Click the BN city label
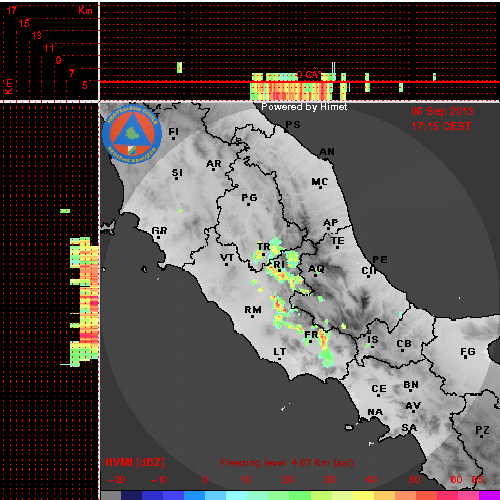This screenshot has width=500, height=500. coord(411,385)
